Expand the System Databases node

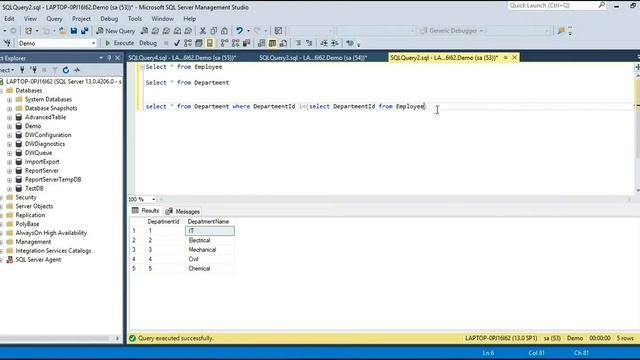(x=9, y=100)
